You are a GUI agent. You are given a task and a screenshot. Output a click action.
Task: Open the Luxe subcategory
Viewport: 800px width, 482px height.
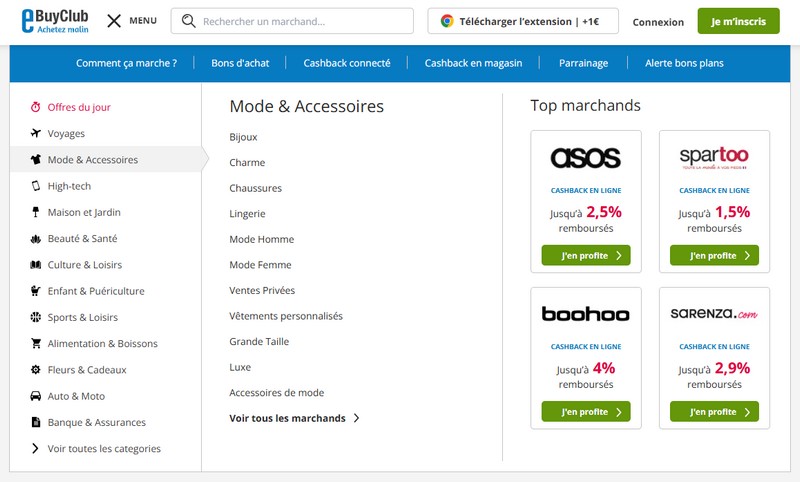(240, 367)
